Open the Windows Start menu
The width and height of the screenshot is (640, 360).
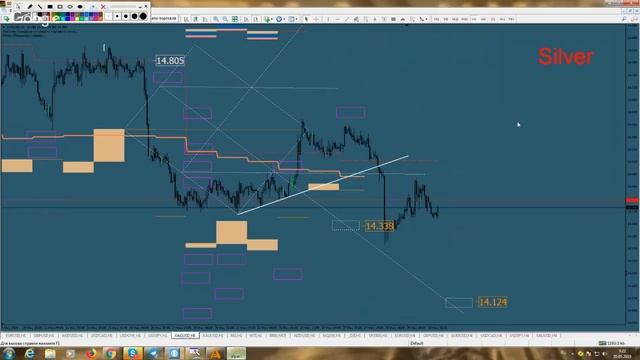click(8, 353)
